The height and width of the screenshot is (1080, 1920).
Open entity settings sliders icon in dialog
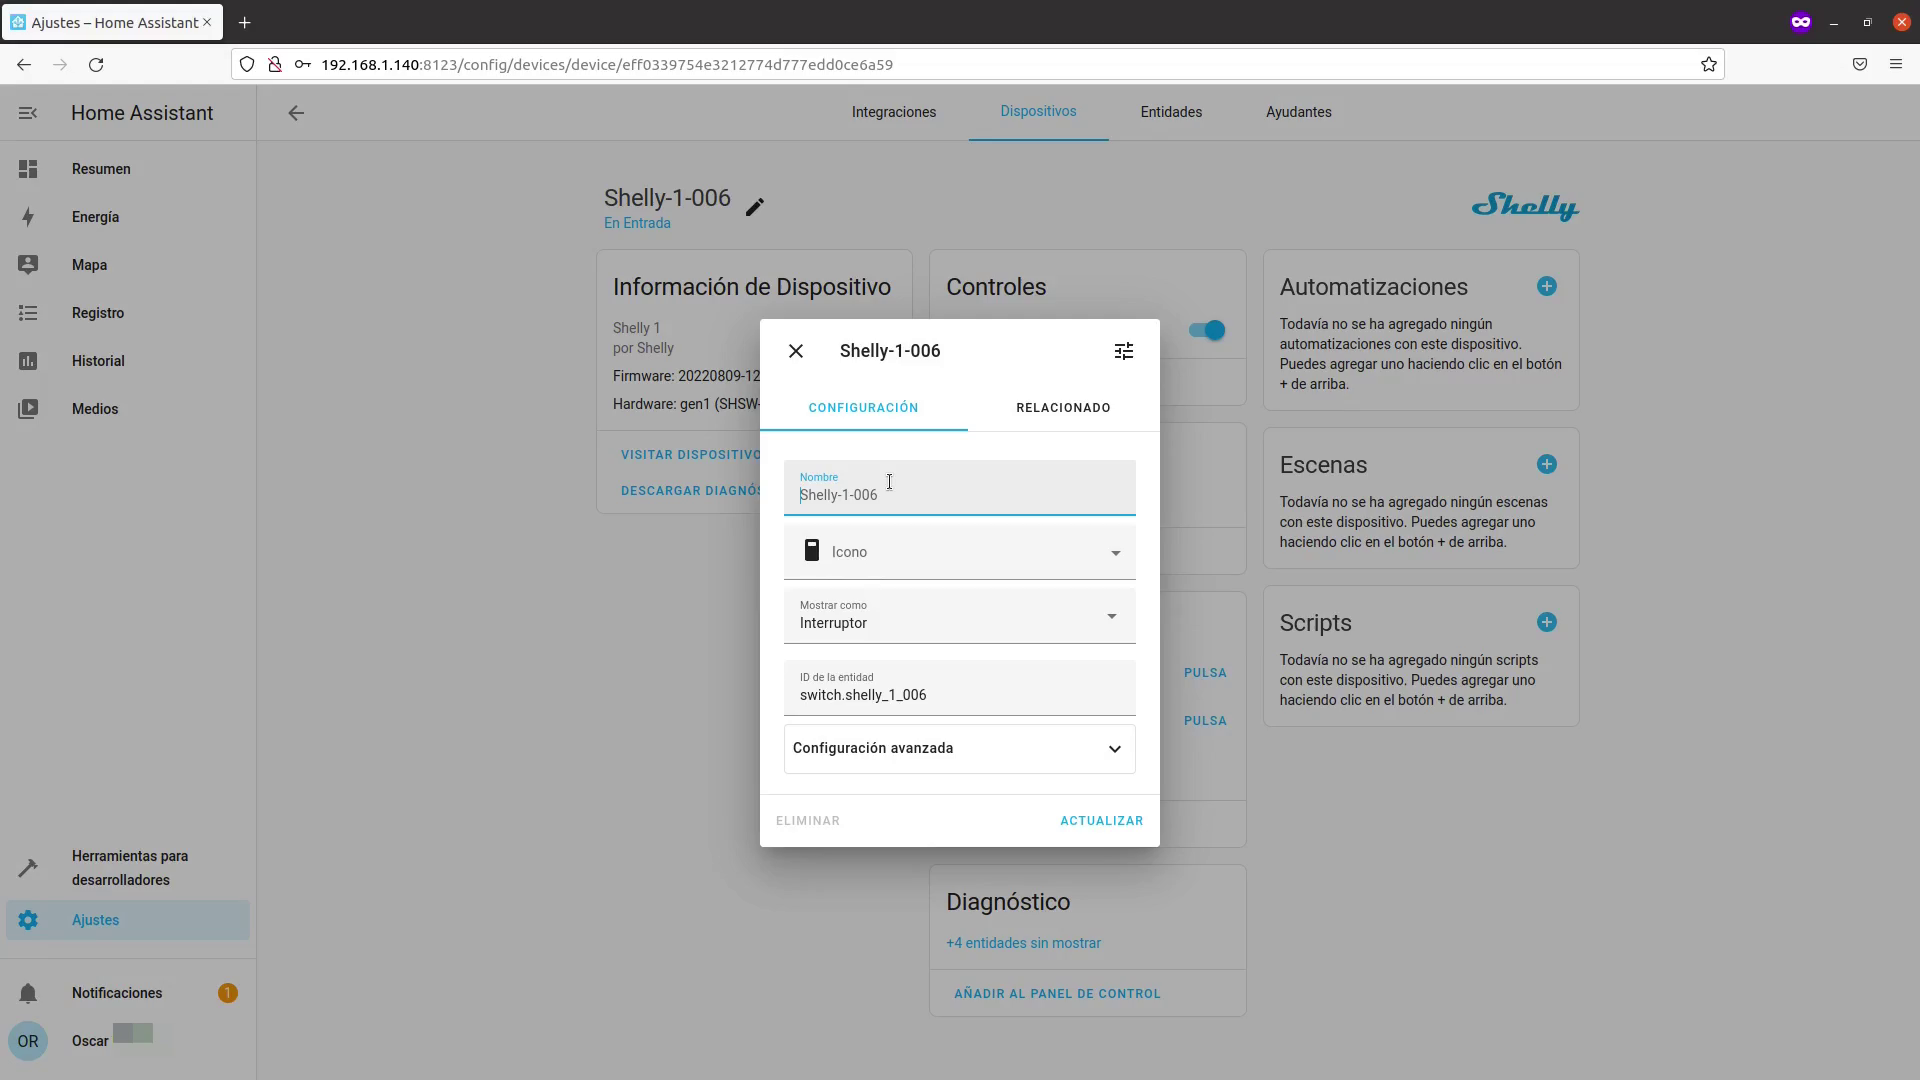pos(1124,351)
